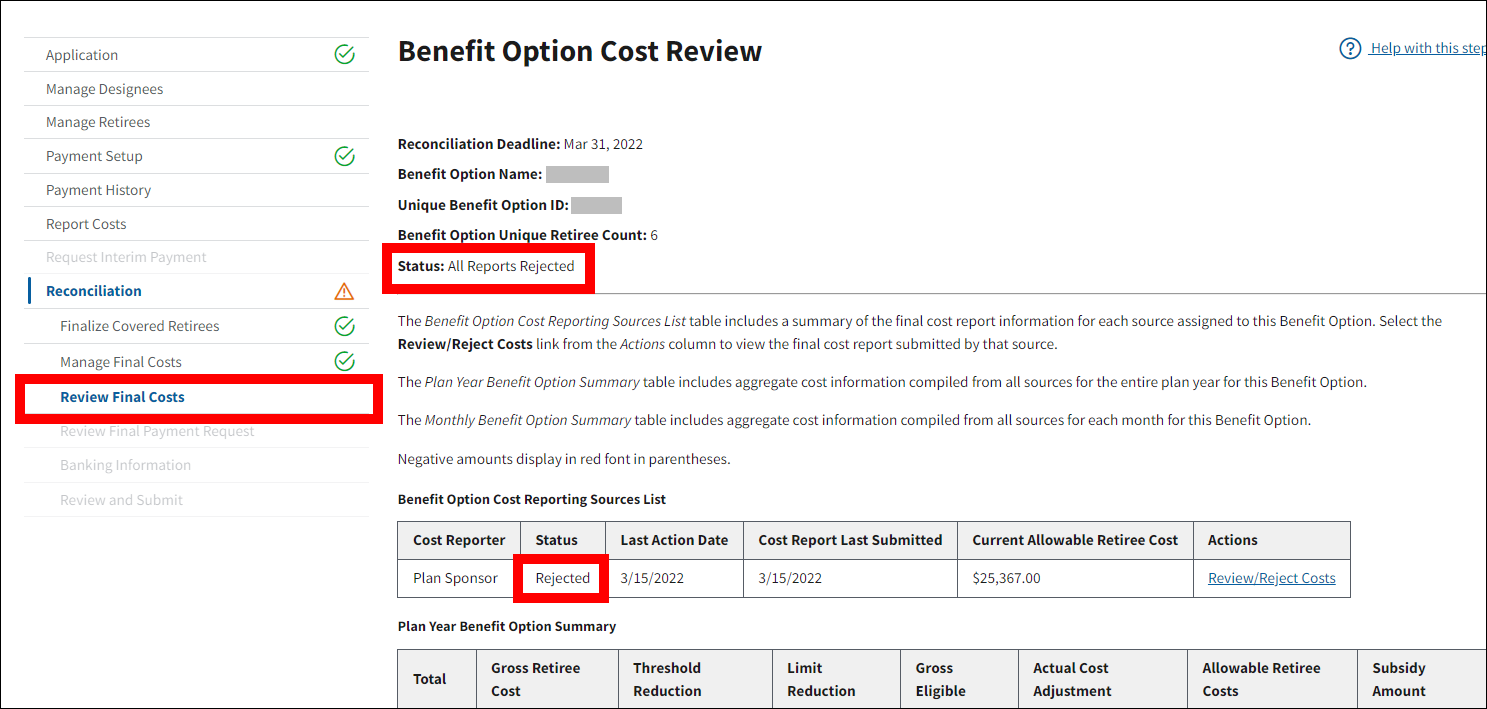The height and width of the screenshot is (709, 1487).
Task: Collapse the Reconciliation section
Action: (94, 291)
